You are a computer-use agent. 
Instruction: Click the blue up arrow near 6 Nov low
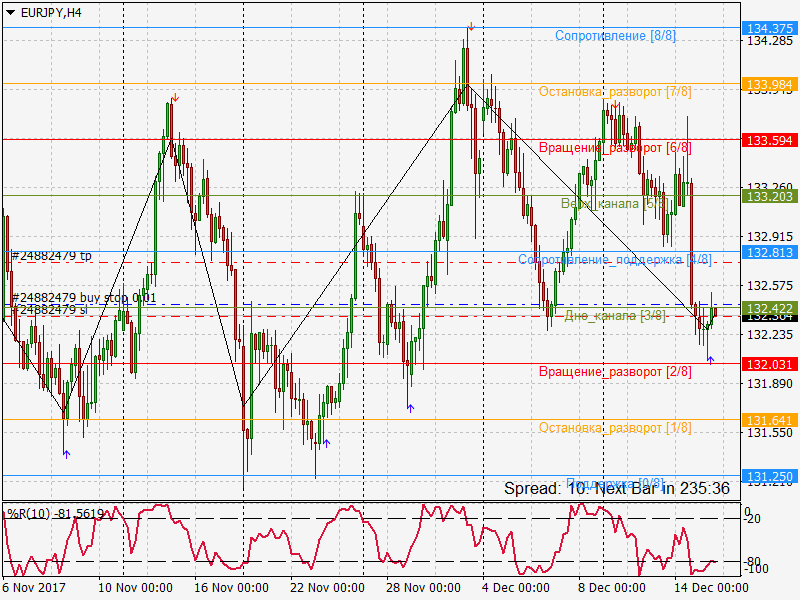click(x=66, y=454)
